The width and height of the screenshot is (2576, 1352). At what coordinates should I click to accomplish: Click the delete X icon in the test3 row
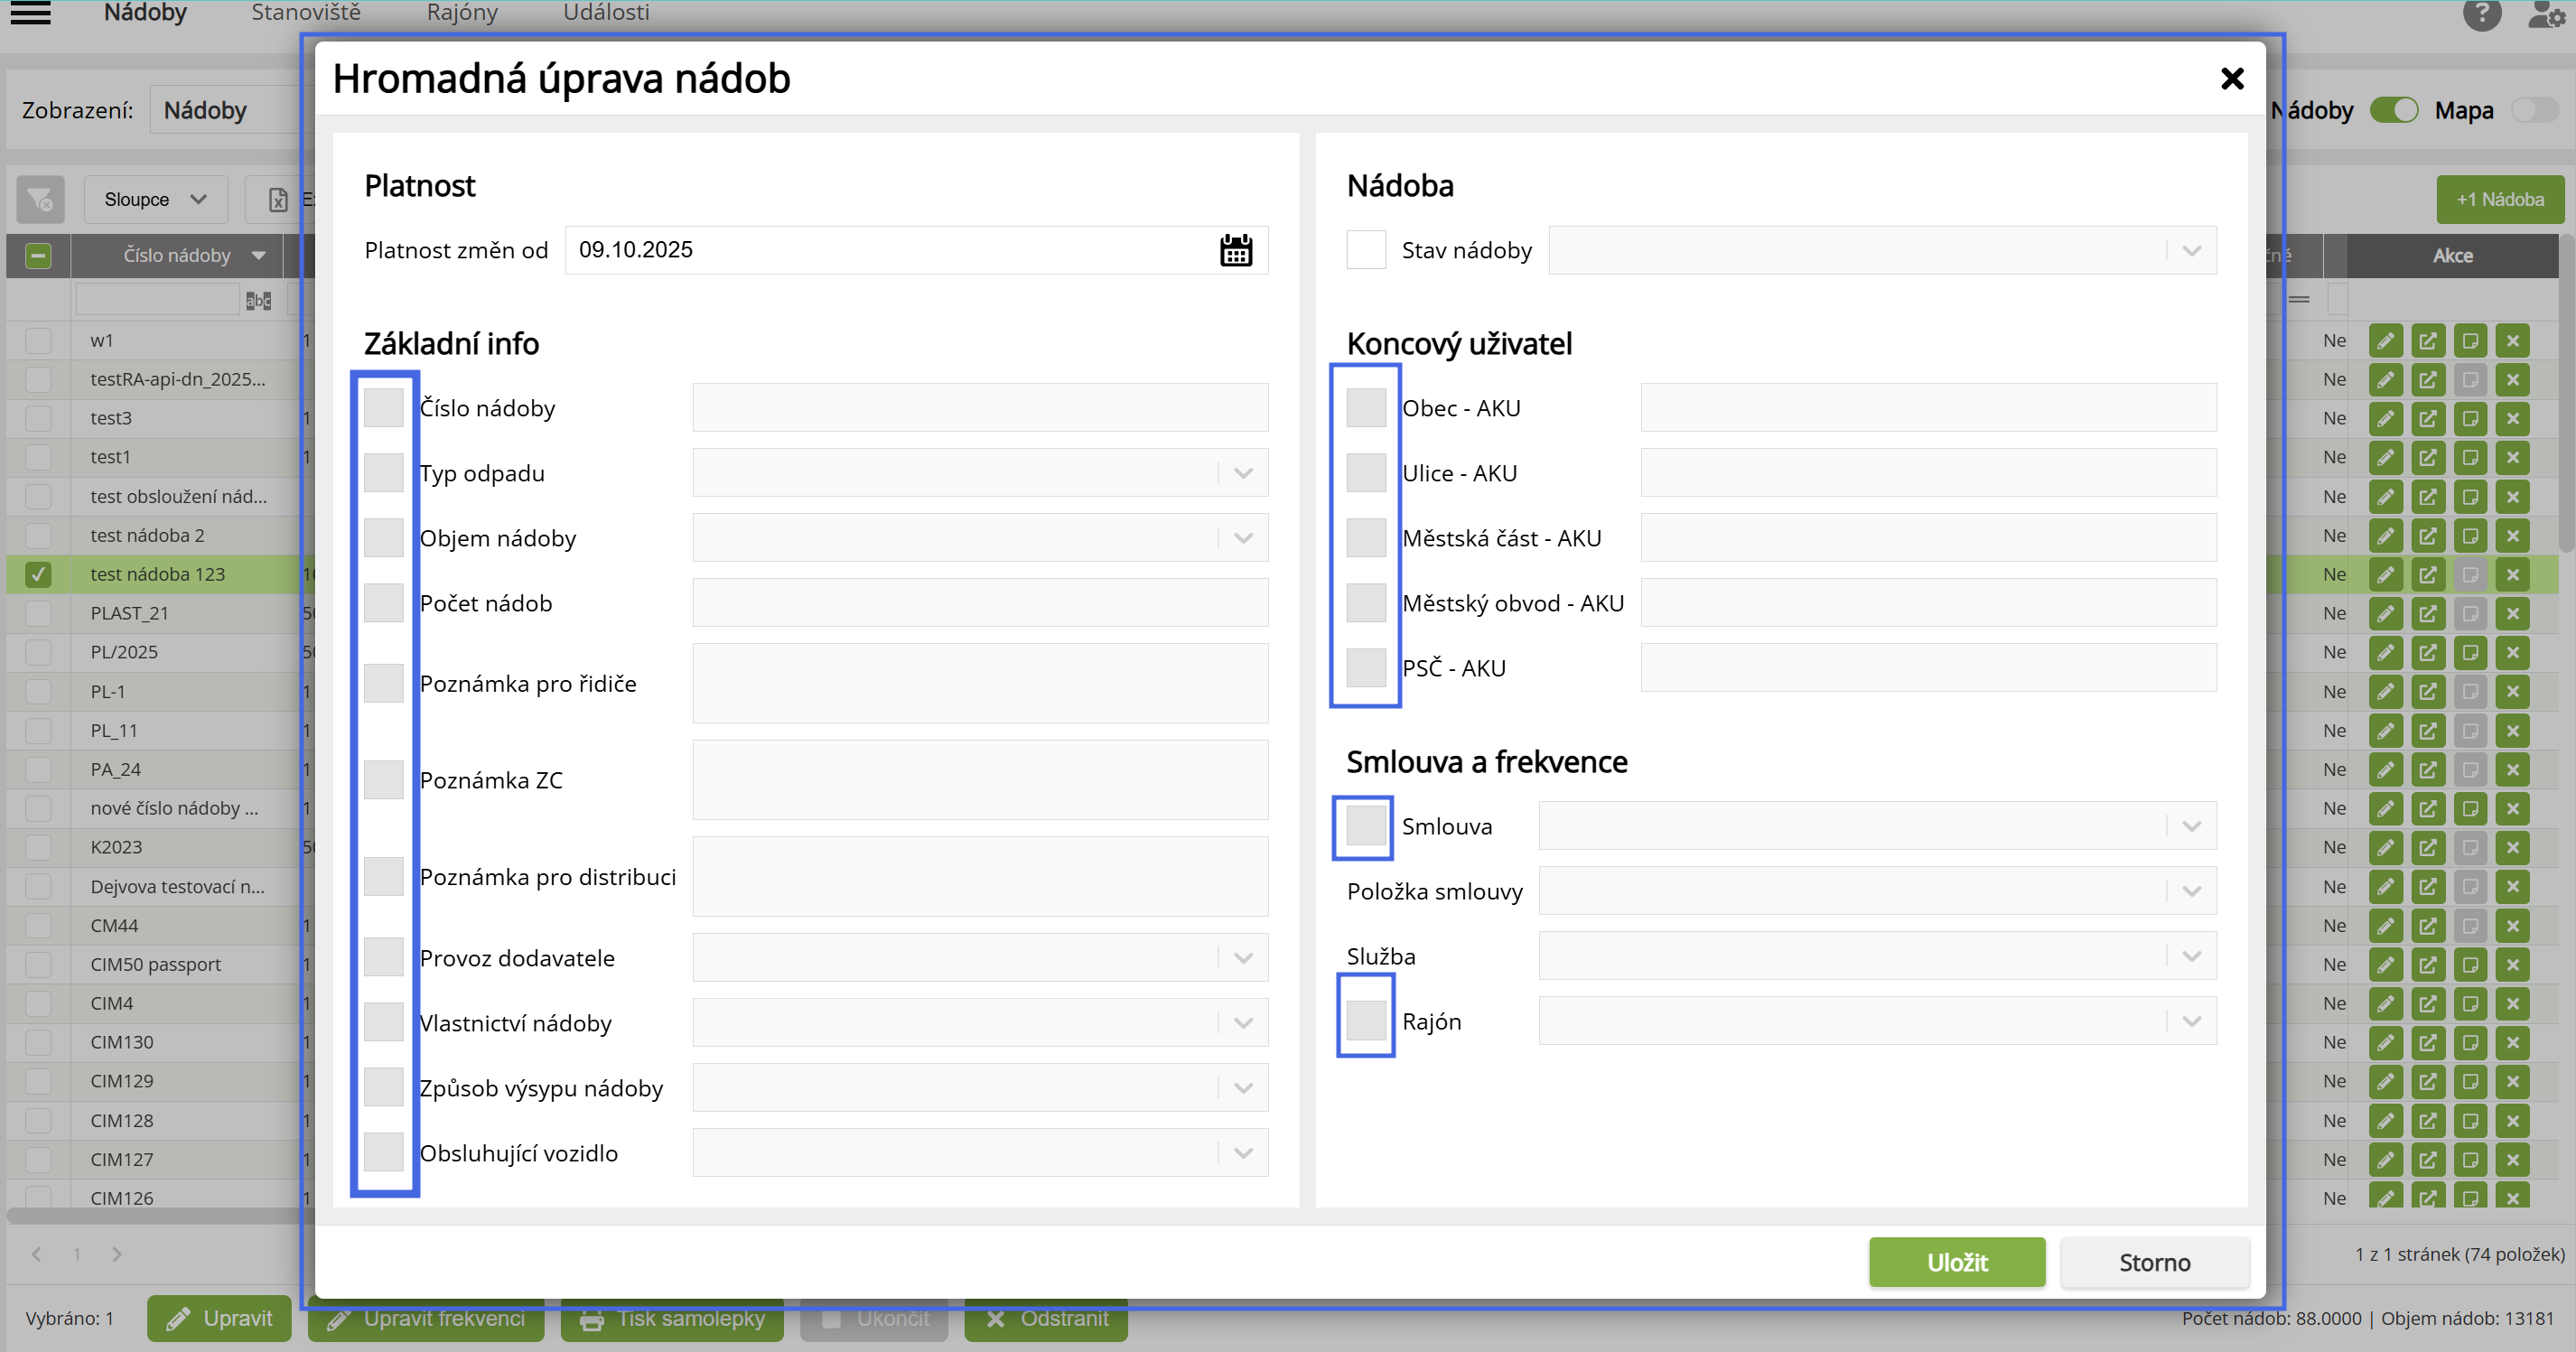tap(2512, 418)
